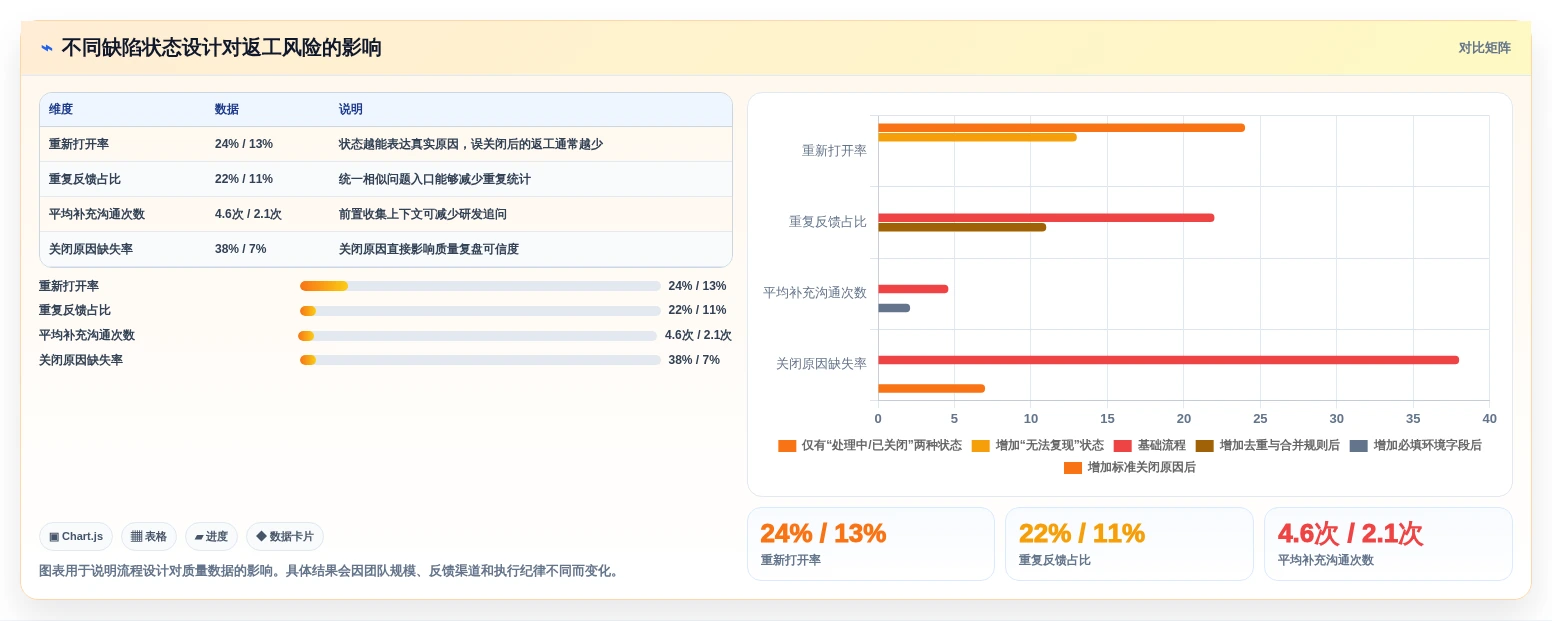Click the 22% / 11% table cell

click(x=244, y=179)
